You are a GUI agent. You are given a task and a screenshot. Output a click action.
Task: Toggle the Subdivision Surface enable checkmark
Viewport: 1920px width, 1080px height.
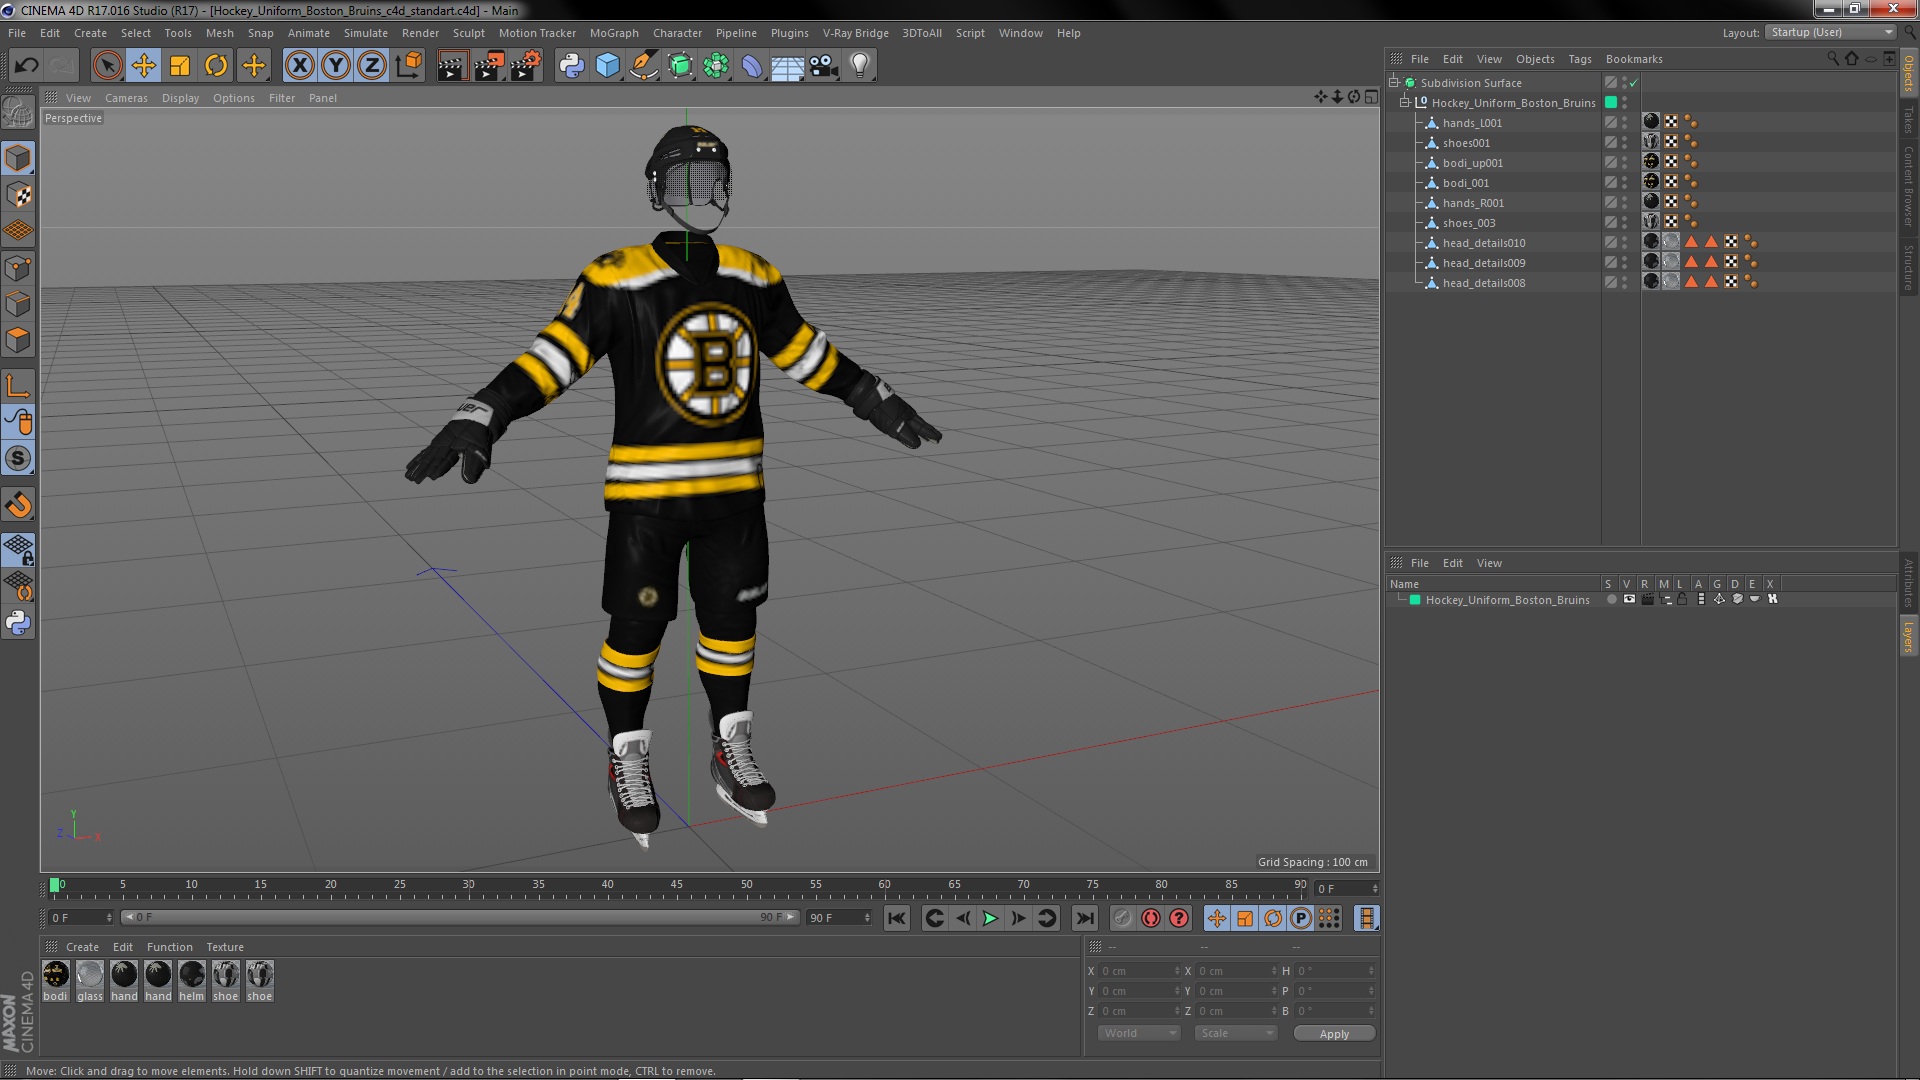click(x=1634, y=82)
